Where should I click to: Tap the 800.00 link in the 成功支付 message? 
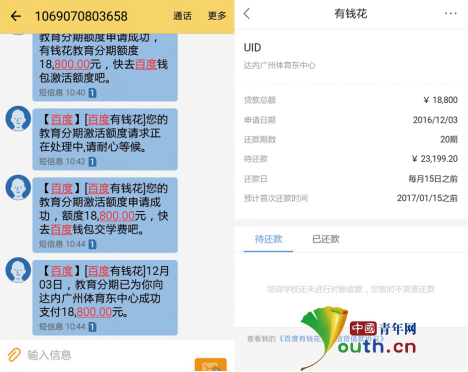(94, 312)
